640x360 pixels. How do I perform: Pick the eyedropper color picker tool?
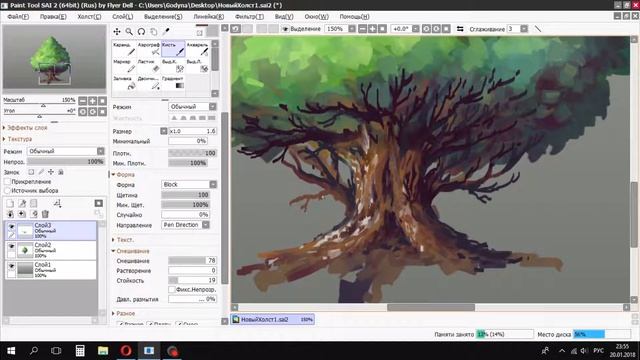click(x=166, y=31)
